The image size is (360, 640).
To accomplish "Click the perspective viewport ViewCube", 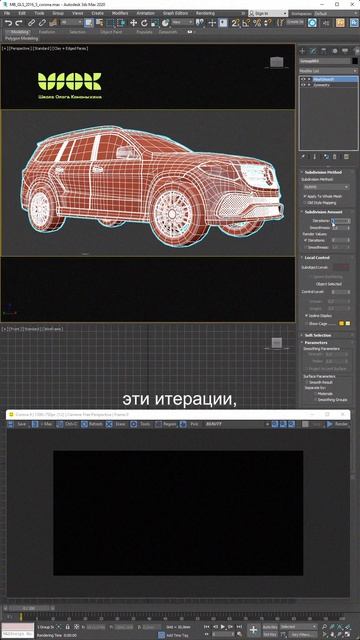I will 277,62.
